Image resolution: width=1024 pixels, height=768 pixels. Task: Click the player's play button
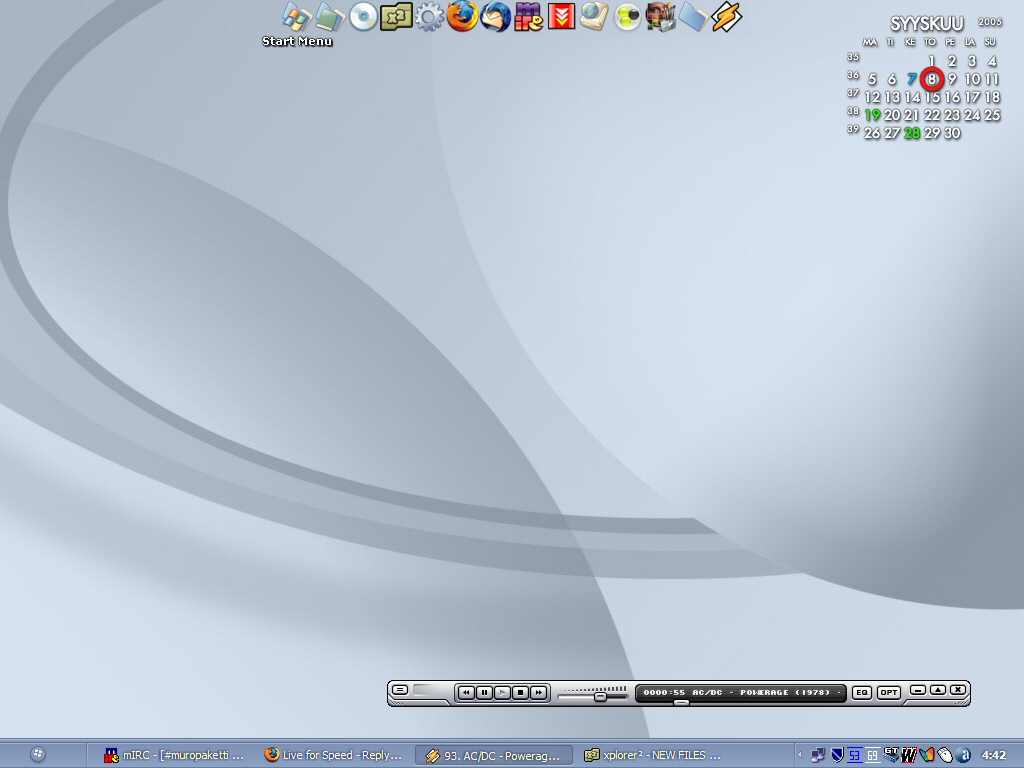point(502,692)
